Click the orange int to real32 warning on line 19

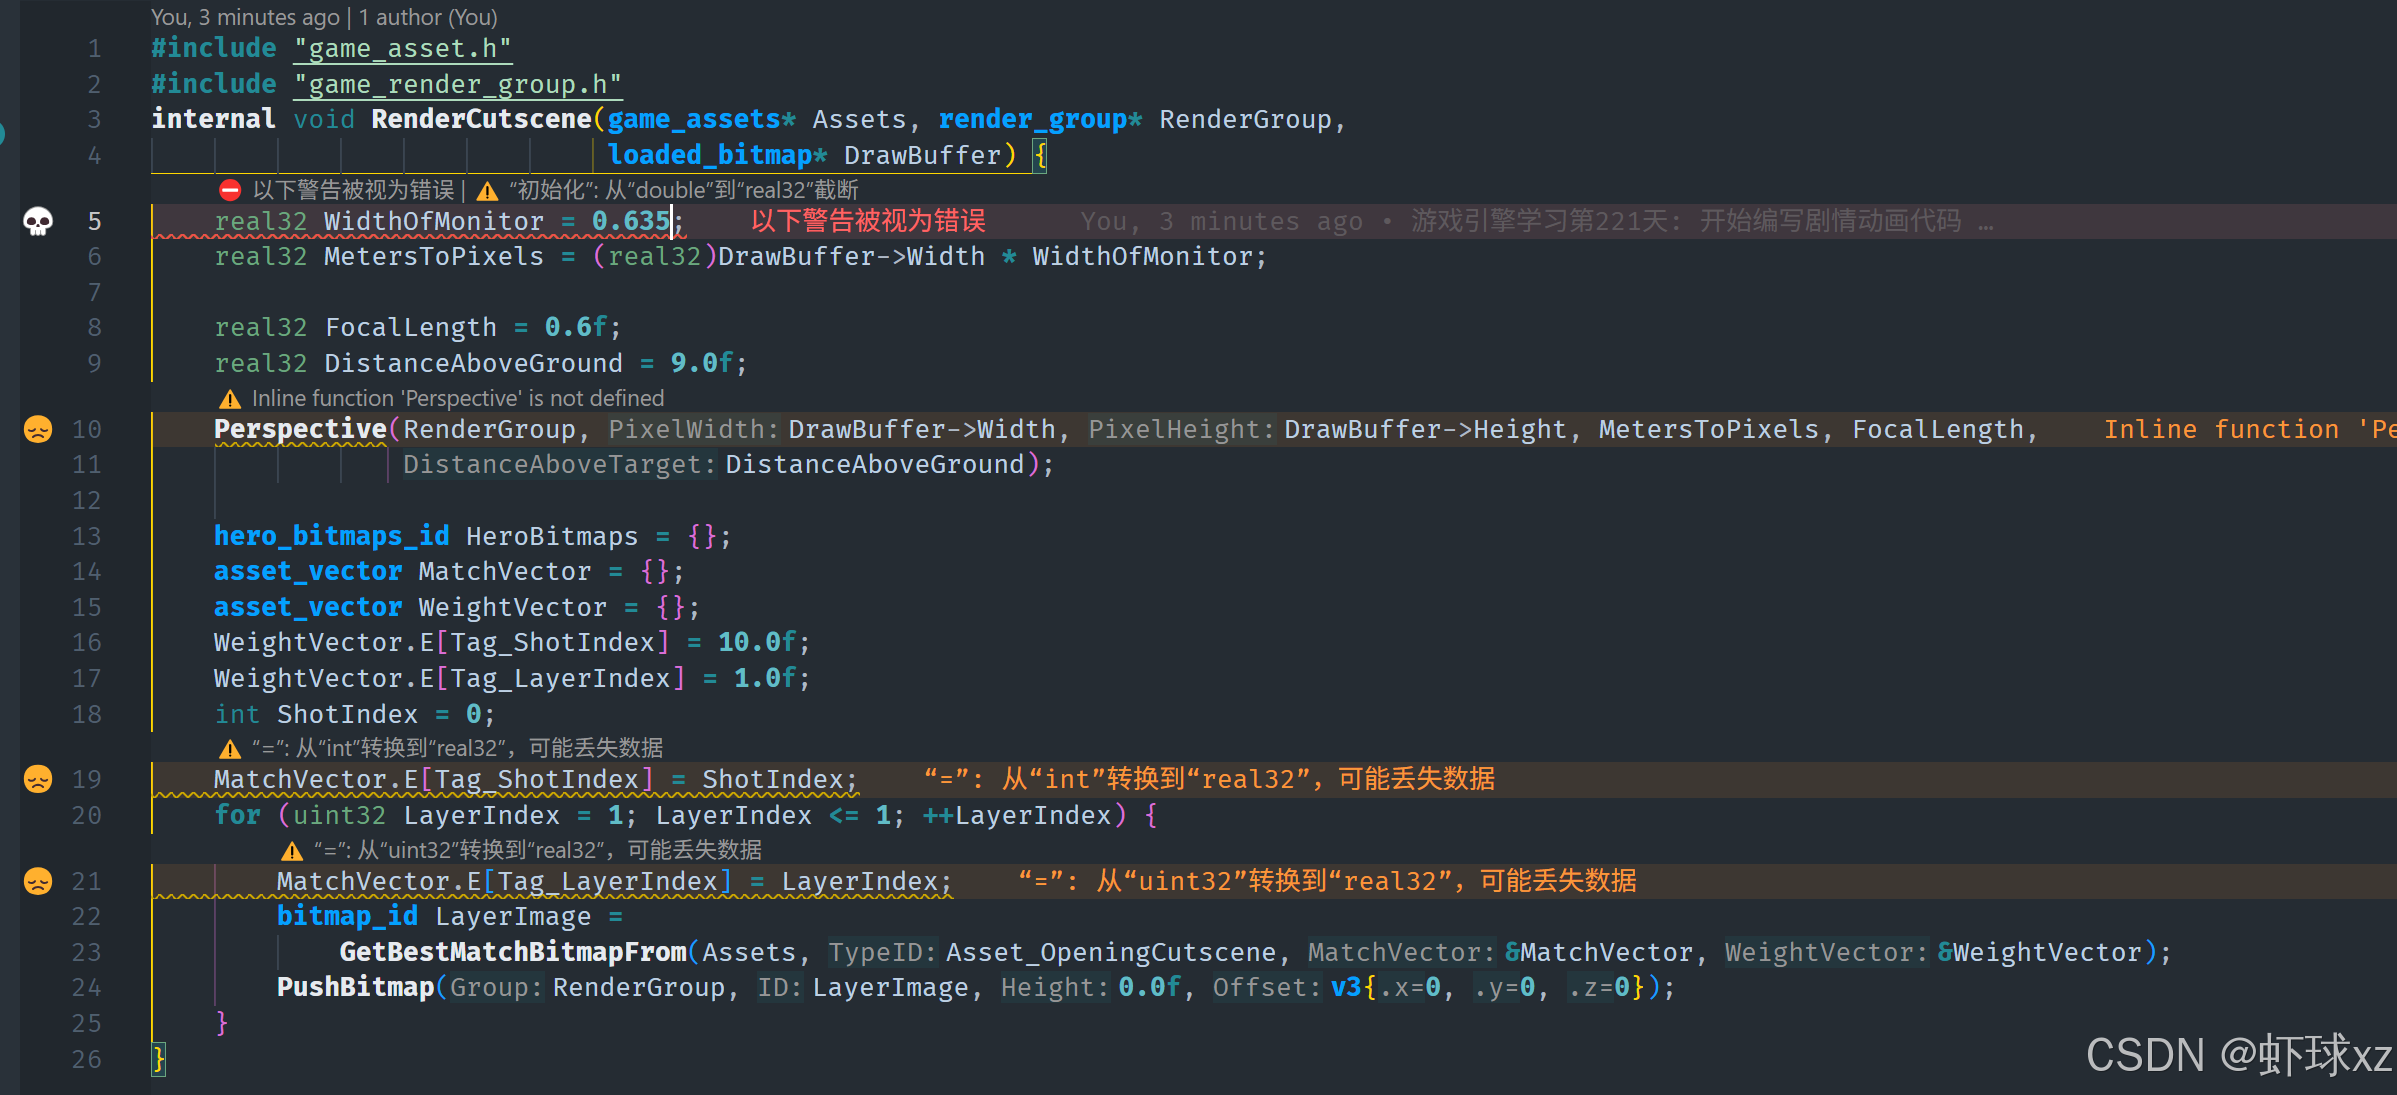[x=1208, y=779]
